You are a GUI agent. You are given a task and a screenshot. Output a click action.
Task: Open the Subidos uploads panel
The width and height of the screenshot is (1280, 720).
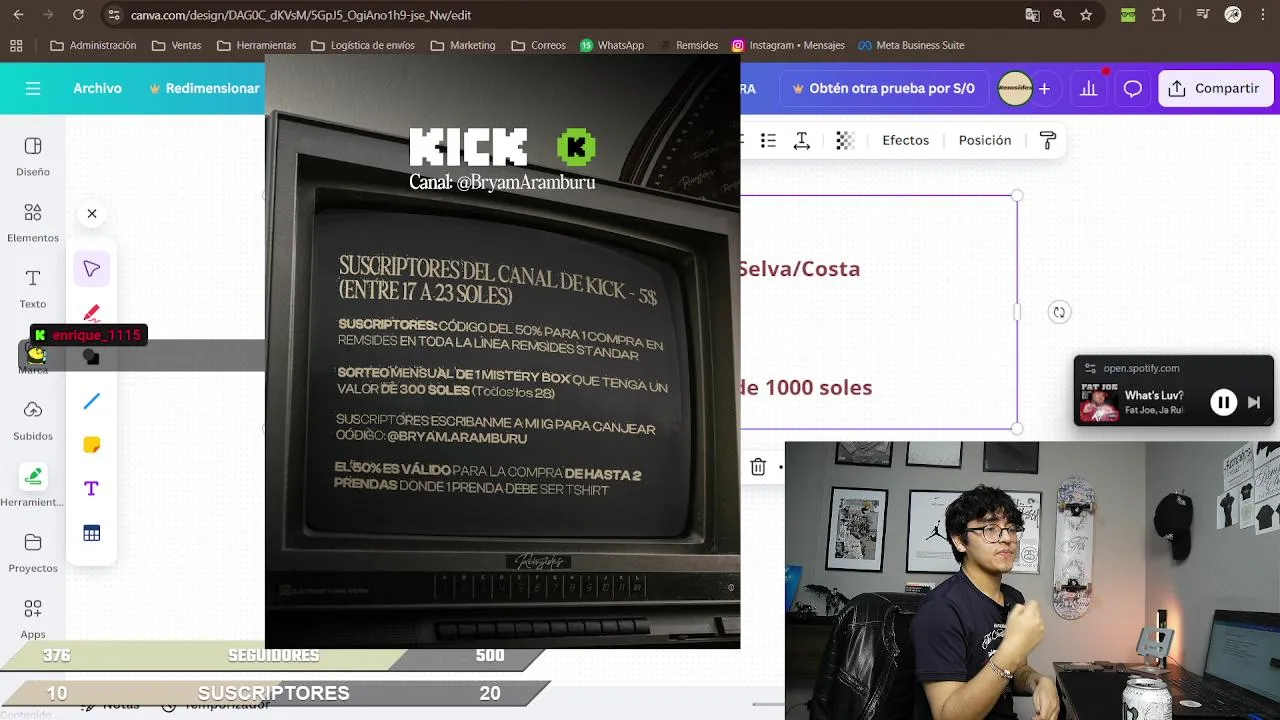(x=33, y=421)
